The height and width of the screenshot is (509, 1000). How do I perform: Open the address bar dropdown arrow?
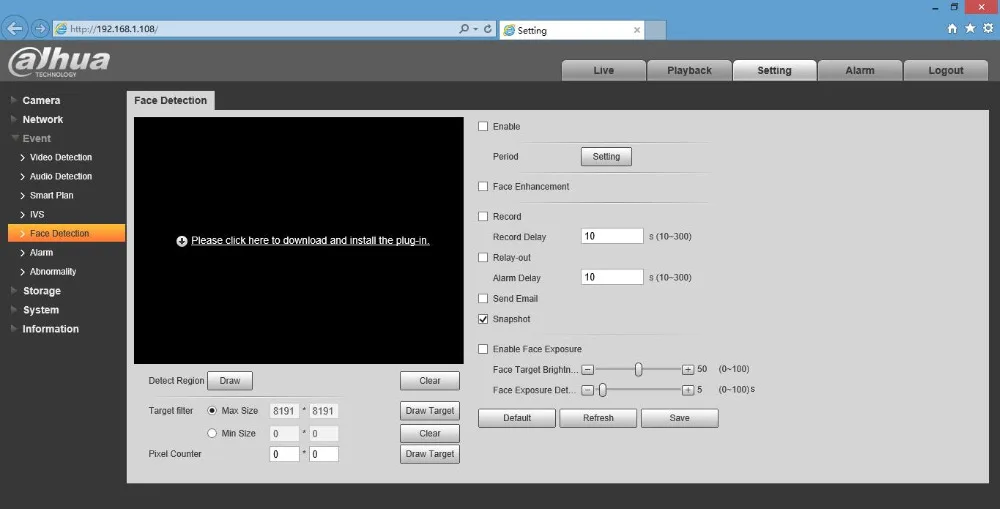point(476,29)
